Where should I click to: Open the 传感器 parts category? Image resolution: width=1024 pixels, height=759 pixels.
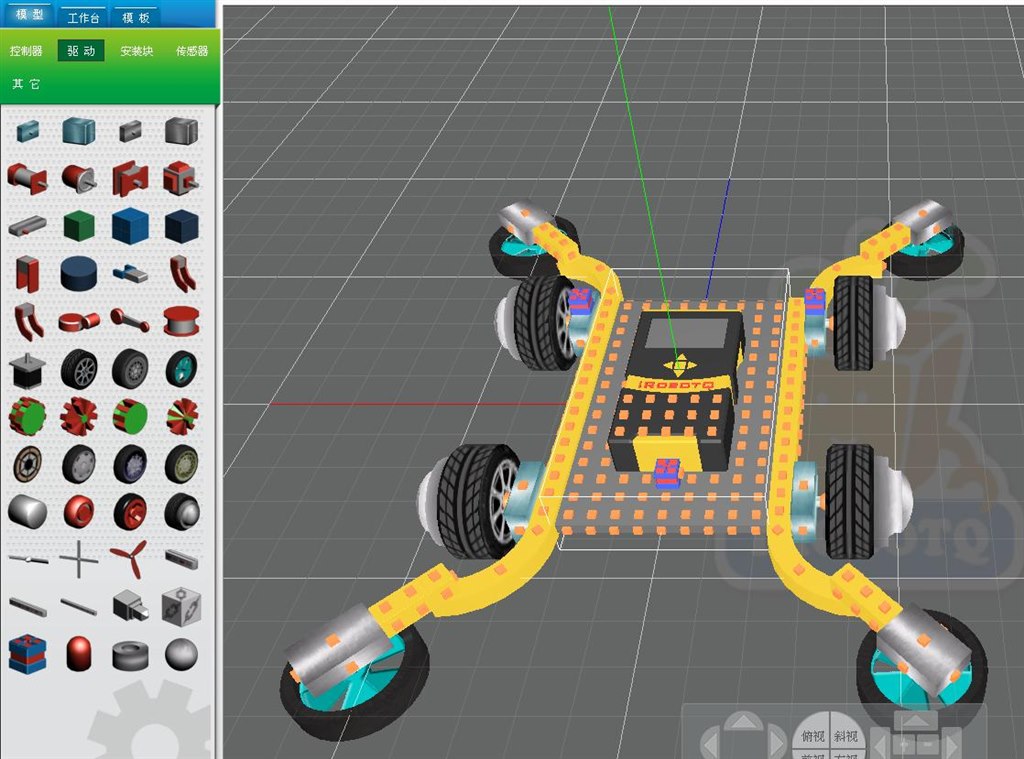191,51
